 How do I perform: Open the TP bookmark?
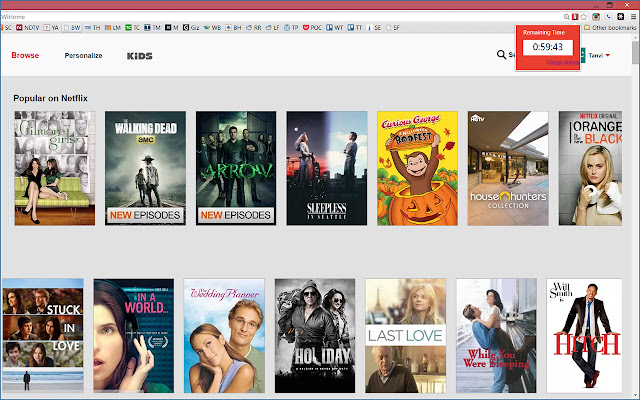pos(291,28)
